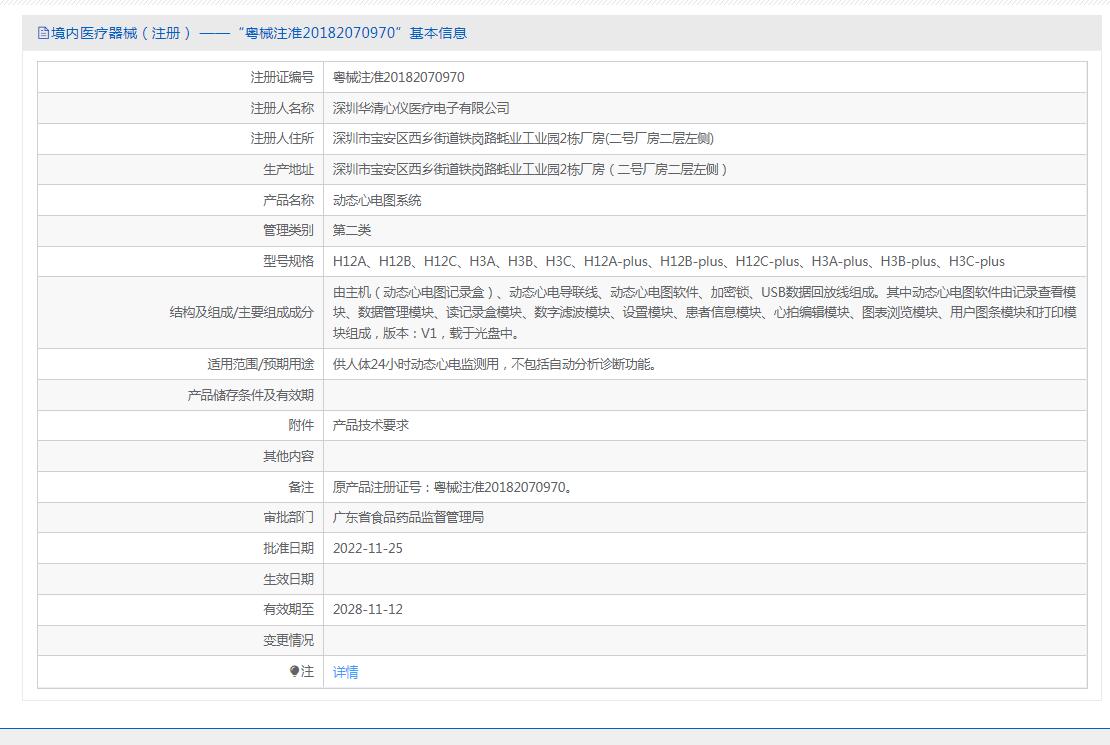Click company name 深圳华清心仪医疗电子有限公司
Viewport: 1110px width, 745px height.
click(x=421, y=108)
